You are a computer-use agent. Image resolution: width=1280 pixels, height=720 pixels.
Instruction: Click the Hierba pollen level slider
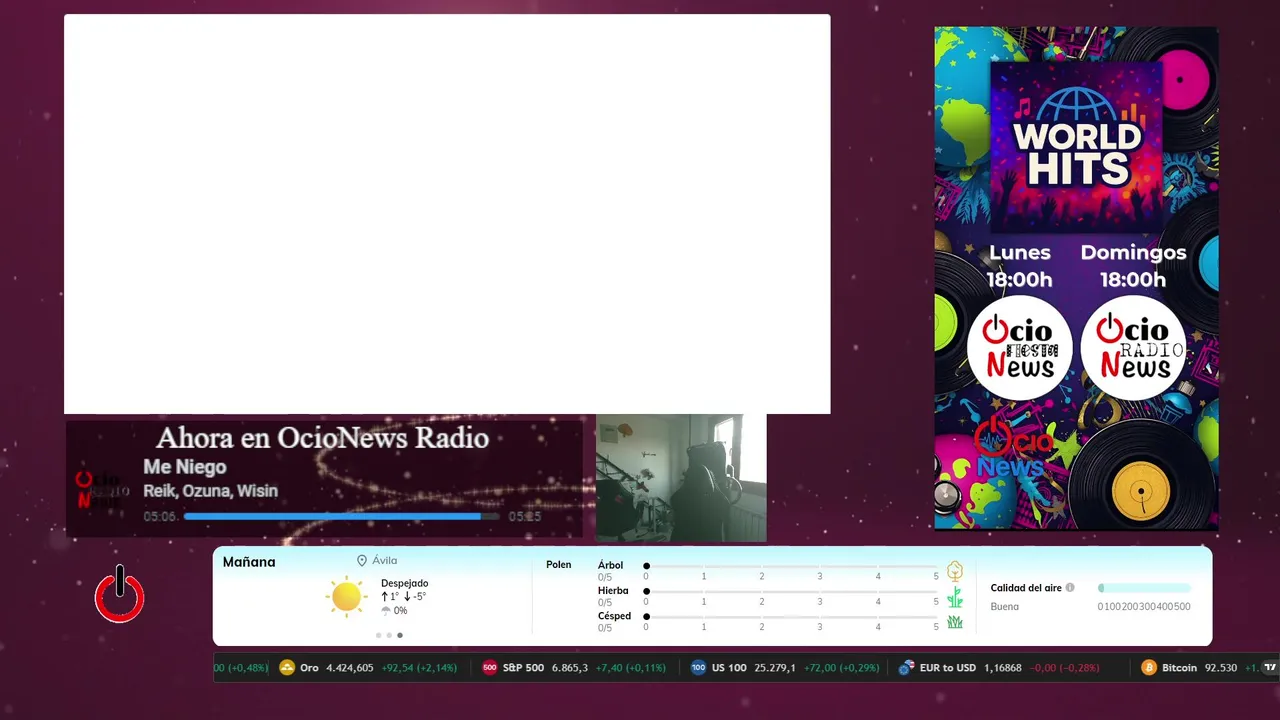pos(791,592)
